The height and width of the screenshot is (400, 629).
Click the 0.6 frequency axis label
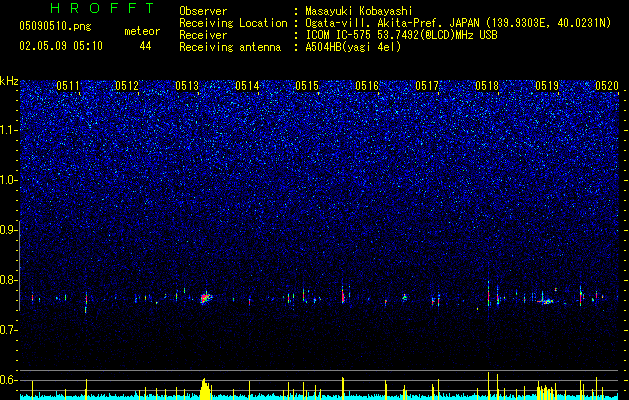pyautogui.click(x=9, y=380)
